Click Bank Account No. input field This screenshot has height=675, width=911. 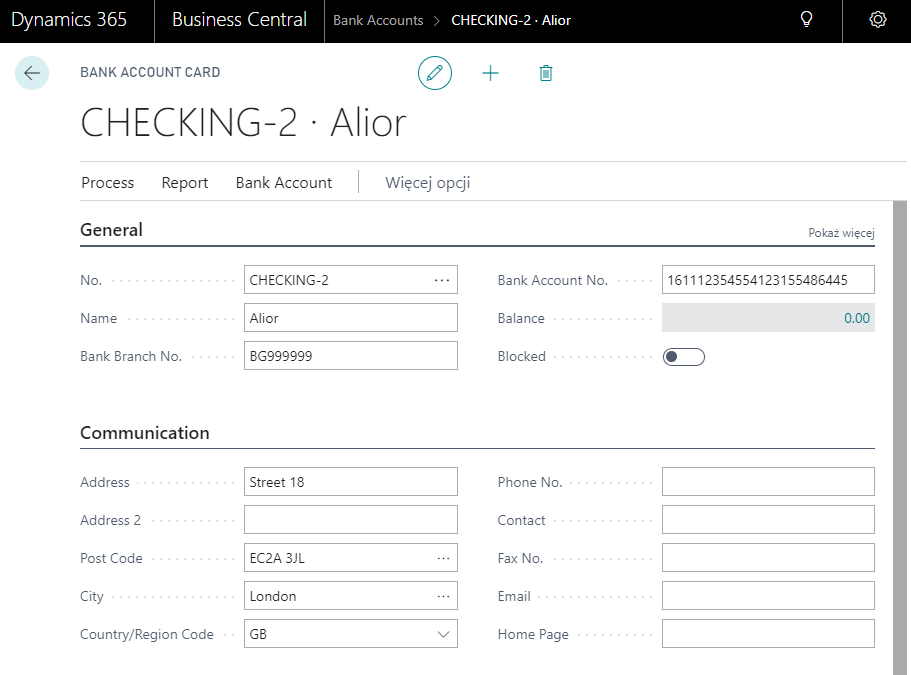pos(768,280)
